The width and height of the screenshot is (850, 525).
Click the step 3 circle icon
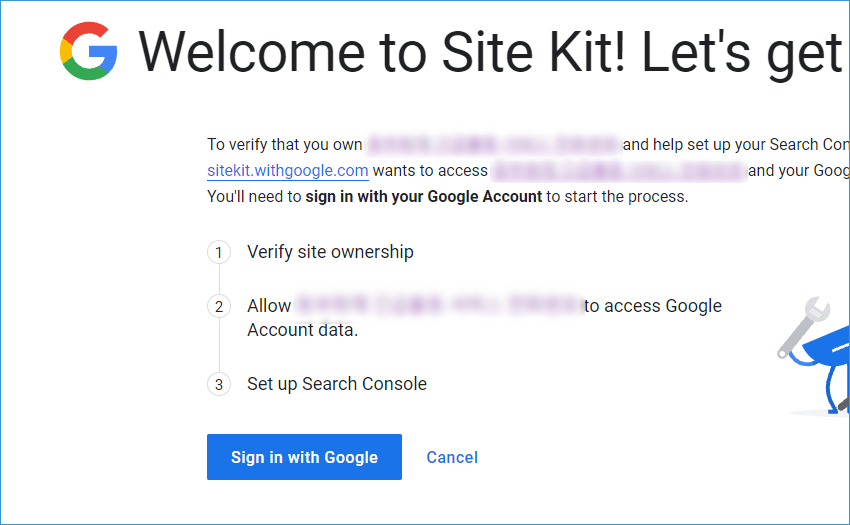click(x=219, y=385)
